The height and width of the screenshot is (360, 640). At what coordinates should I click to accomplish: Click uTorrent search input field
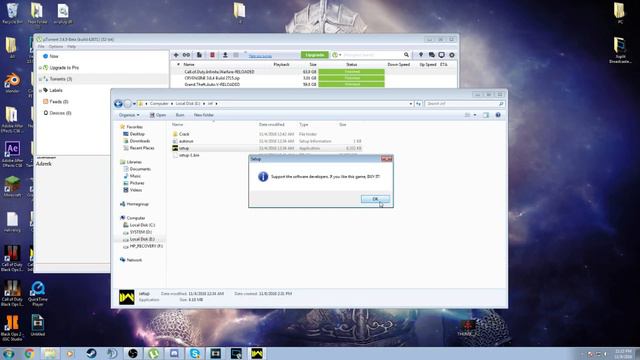click(x=372, y=55)
